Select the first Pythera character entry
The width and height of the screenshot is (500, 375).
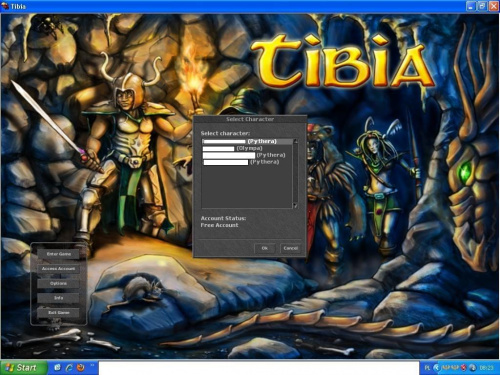tap(247, 141)
